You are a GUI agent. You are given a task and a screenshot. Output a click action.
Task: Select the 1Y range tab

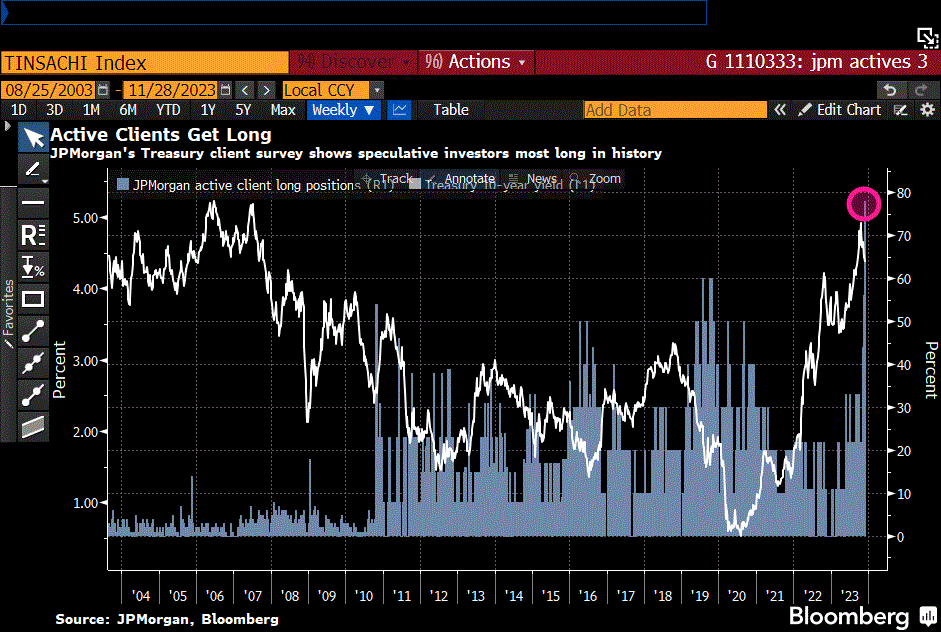click(x=208, y=110)
